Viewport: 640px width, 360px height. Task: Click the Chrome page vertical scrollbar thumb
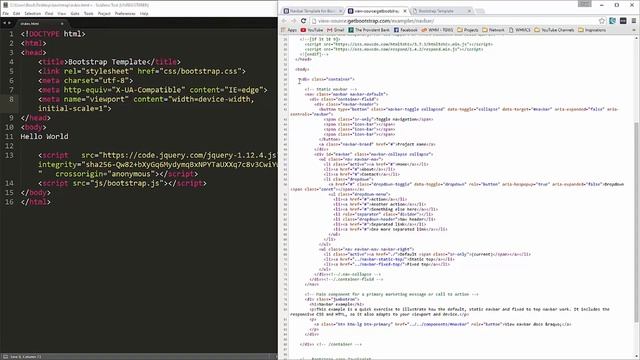(x=636, y=222)
